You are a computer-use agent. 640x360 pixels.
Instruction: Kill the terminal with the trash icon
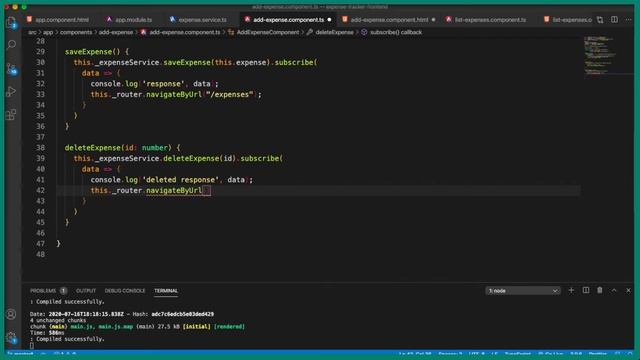coord(600,290)
